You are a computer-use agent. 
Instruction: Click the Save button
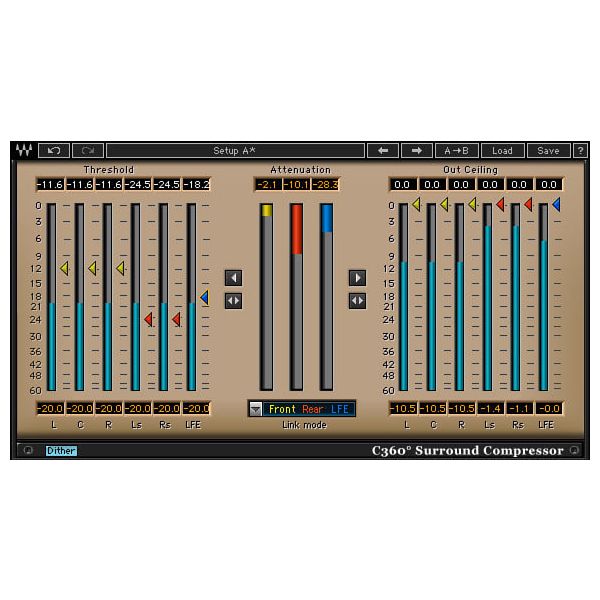pos(548,150)
